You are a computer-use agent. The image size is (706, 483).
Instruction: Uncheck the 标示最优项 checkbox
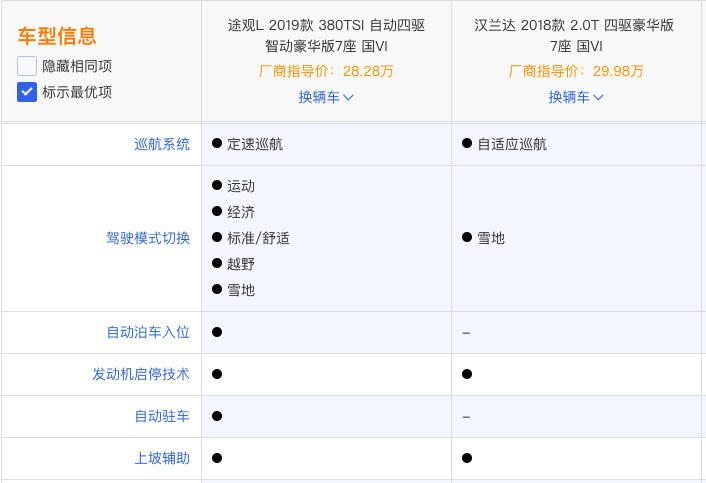coord(27,92)
